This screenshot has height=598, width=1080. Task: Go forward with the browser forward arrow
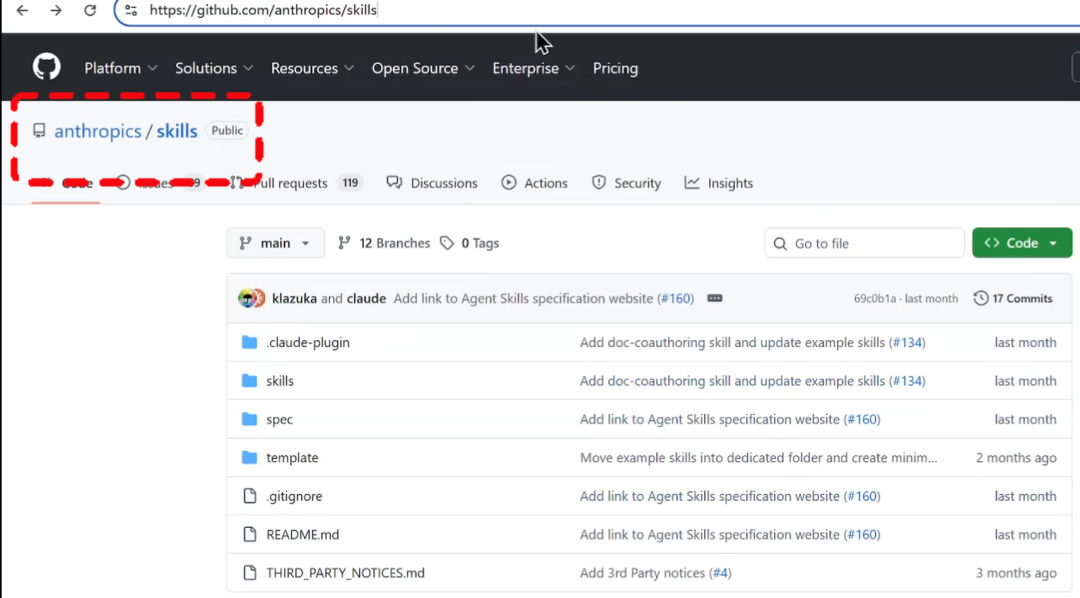pyautogui.click(x=56, y=10)
